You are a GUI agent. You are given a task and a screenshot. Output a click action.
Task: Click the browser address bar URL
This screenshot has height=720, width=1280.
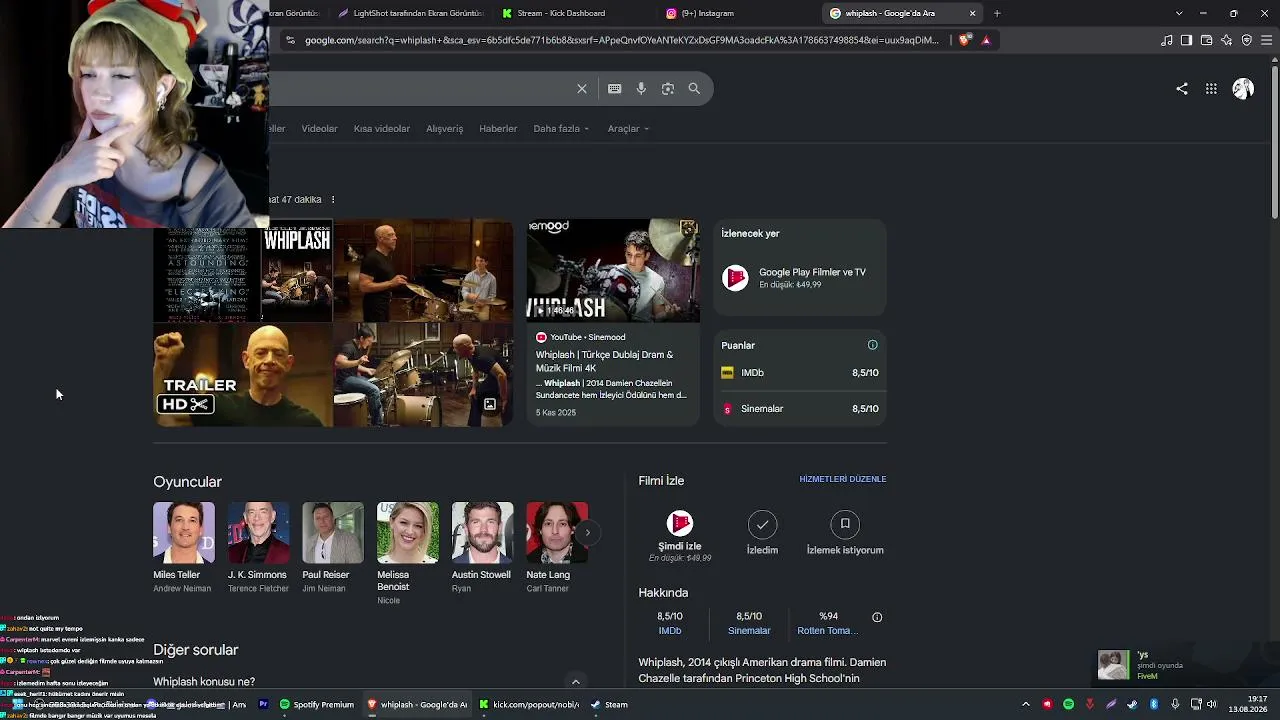tap(622, 40)
